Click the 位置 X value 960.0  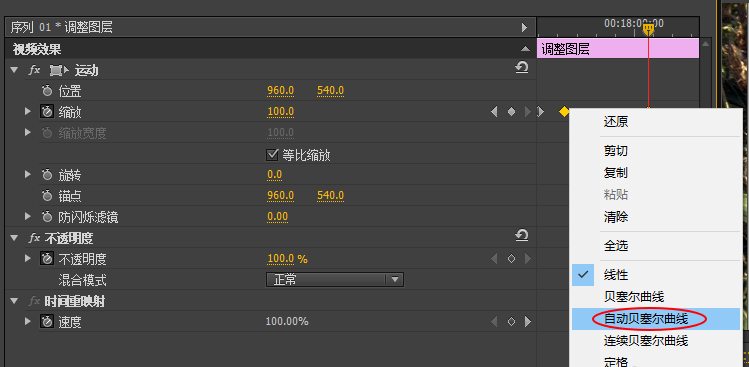[x=280, y=90]
